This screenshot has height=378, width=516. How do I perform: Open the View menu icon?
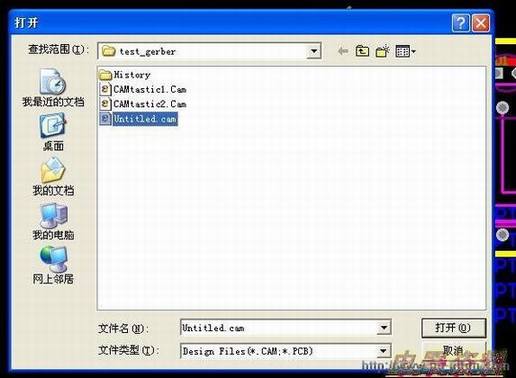(x=405, y=51)
